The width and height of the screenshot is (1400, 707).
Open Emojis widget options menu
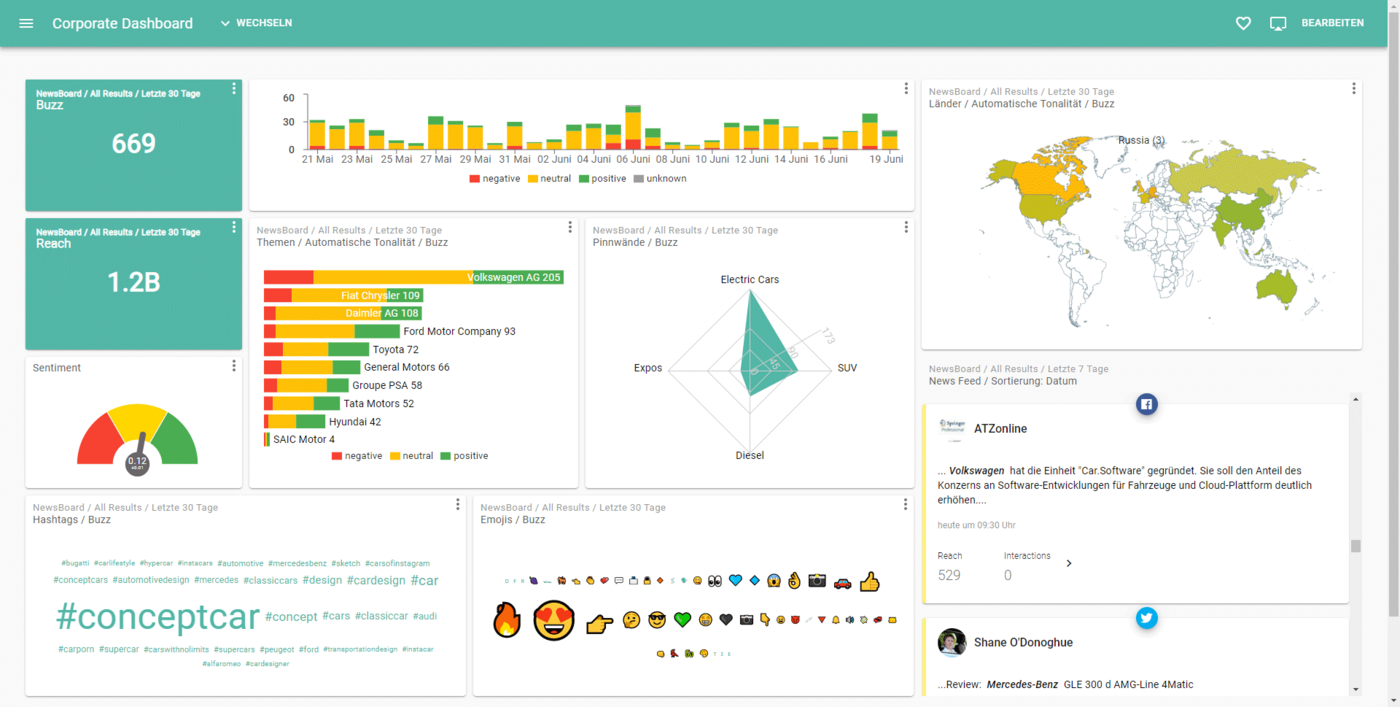[x=906, y=504]
